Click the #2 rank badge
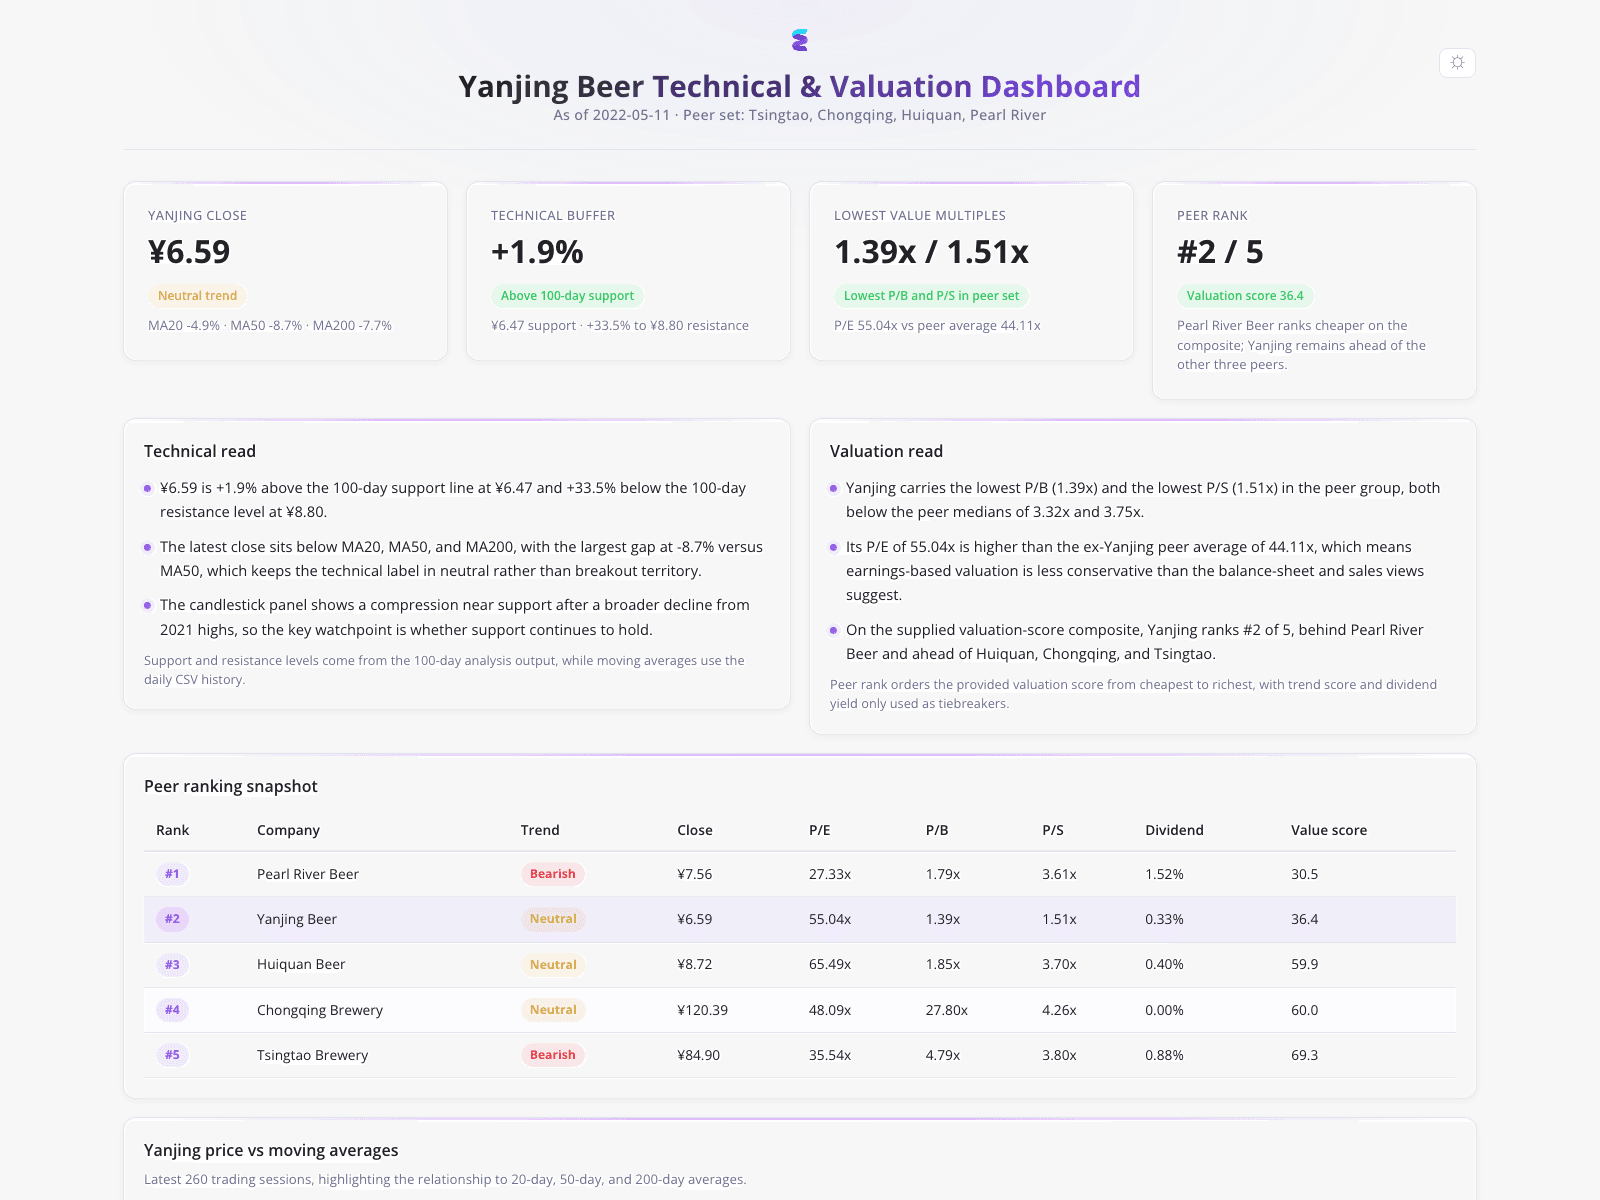Image resolution: width=1600 pixels, height=1200 pixels. tap(172, 919)
